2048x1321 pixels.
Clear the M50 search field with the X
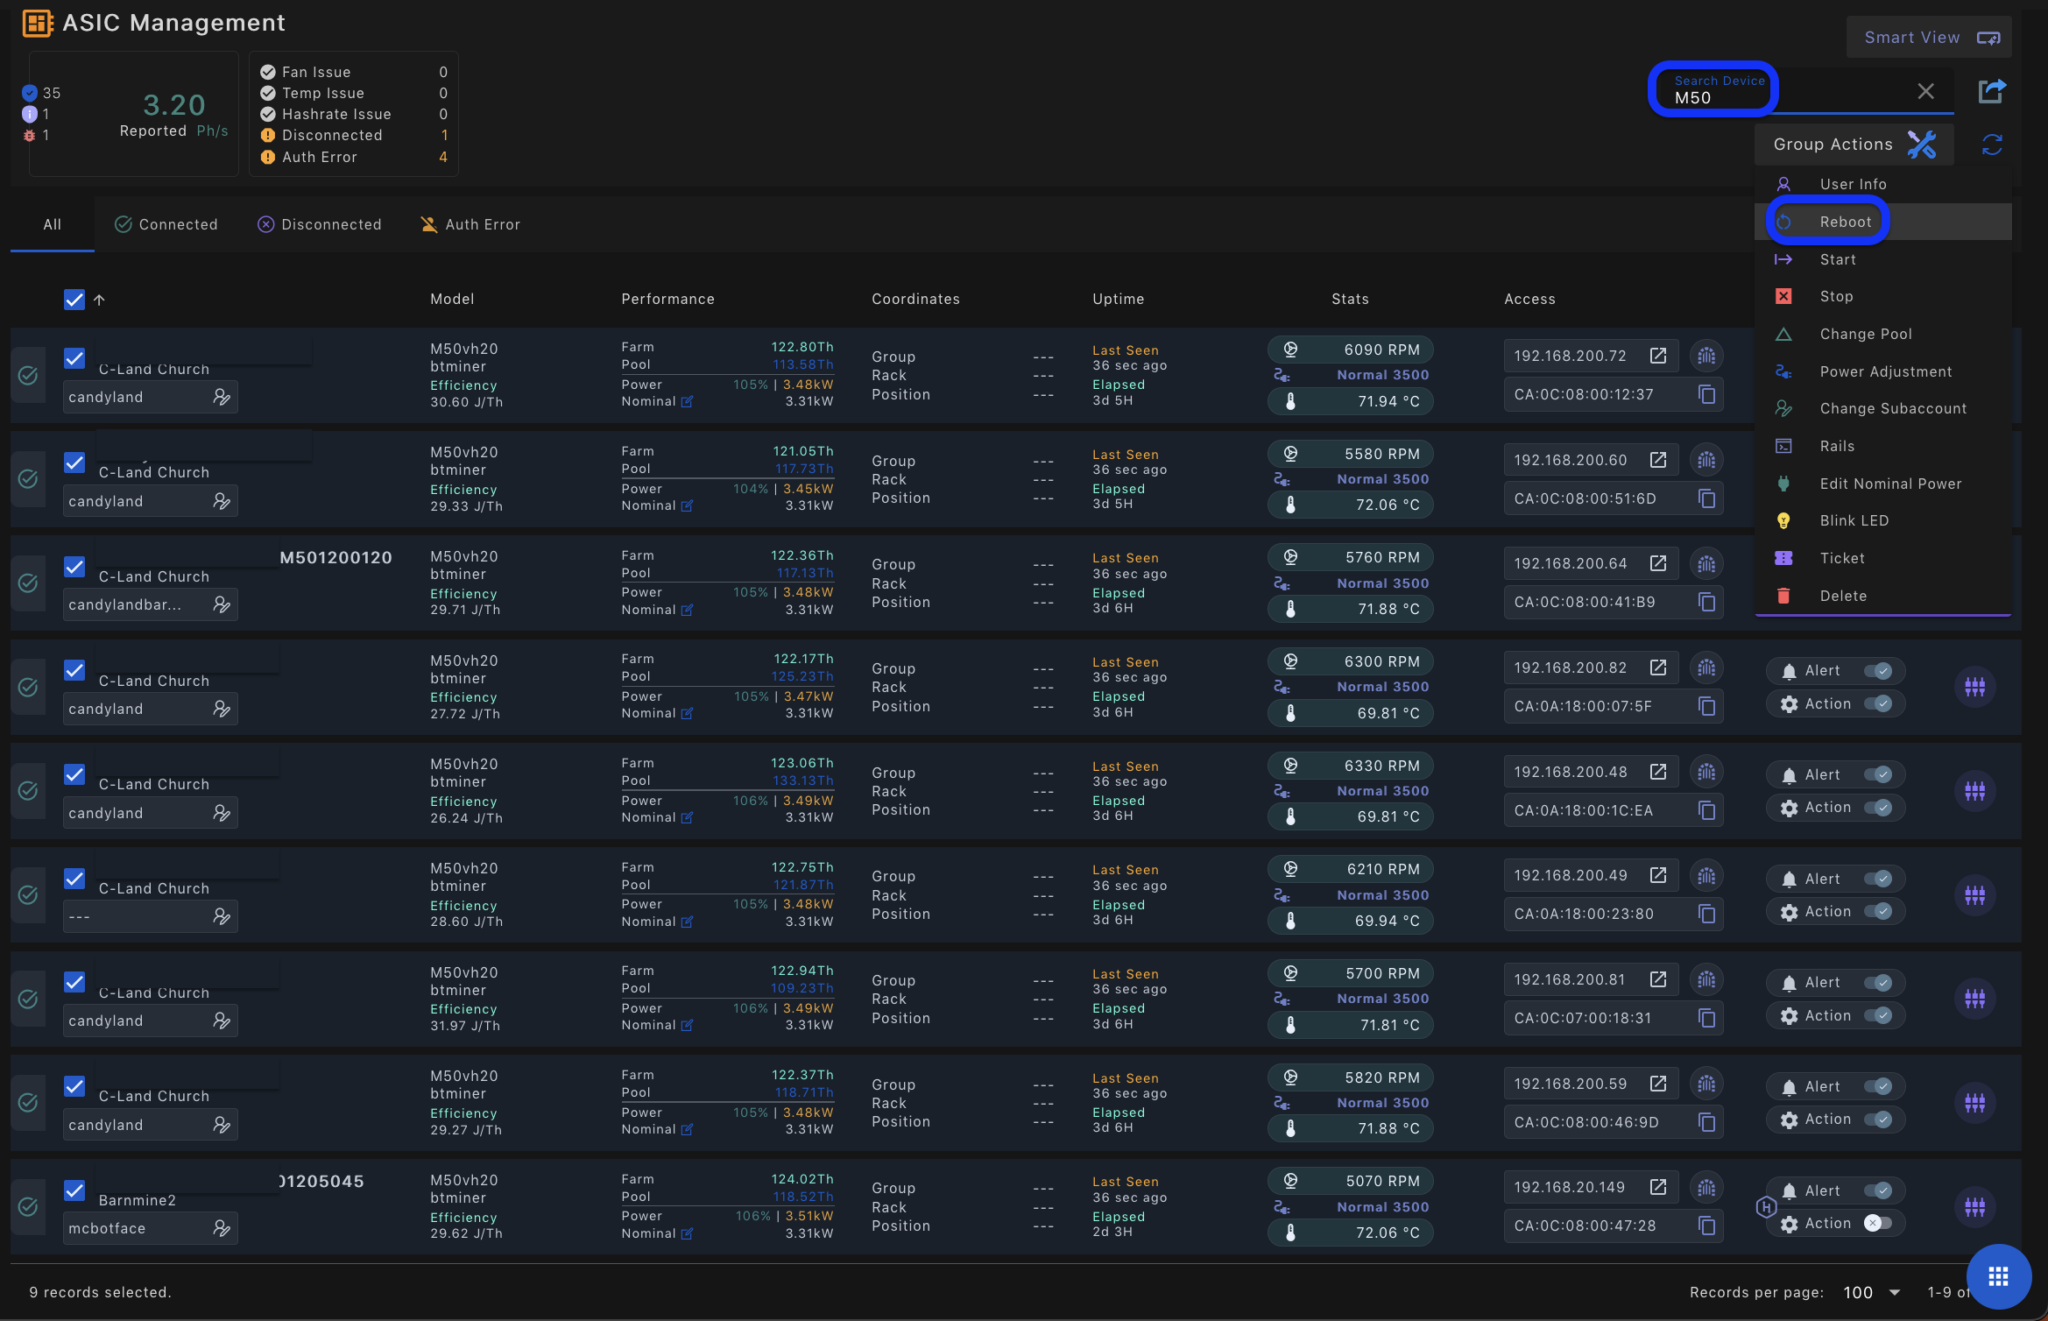[1926, 91]
